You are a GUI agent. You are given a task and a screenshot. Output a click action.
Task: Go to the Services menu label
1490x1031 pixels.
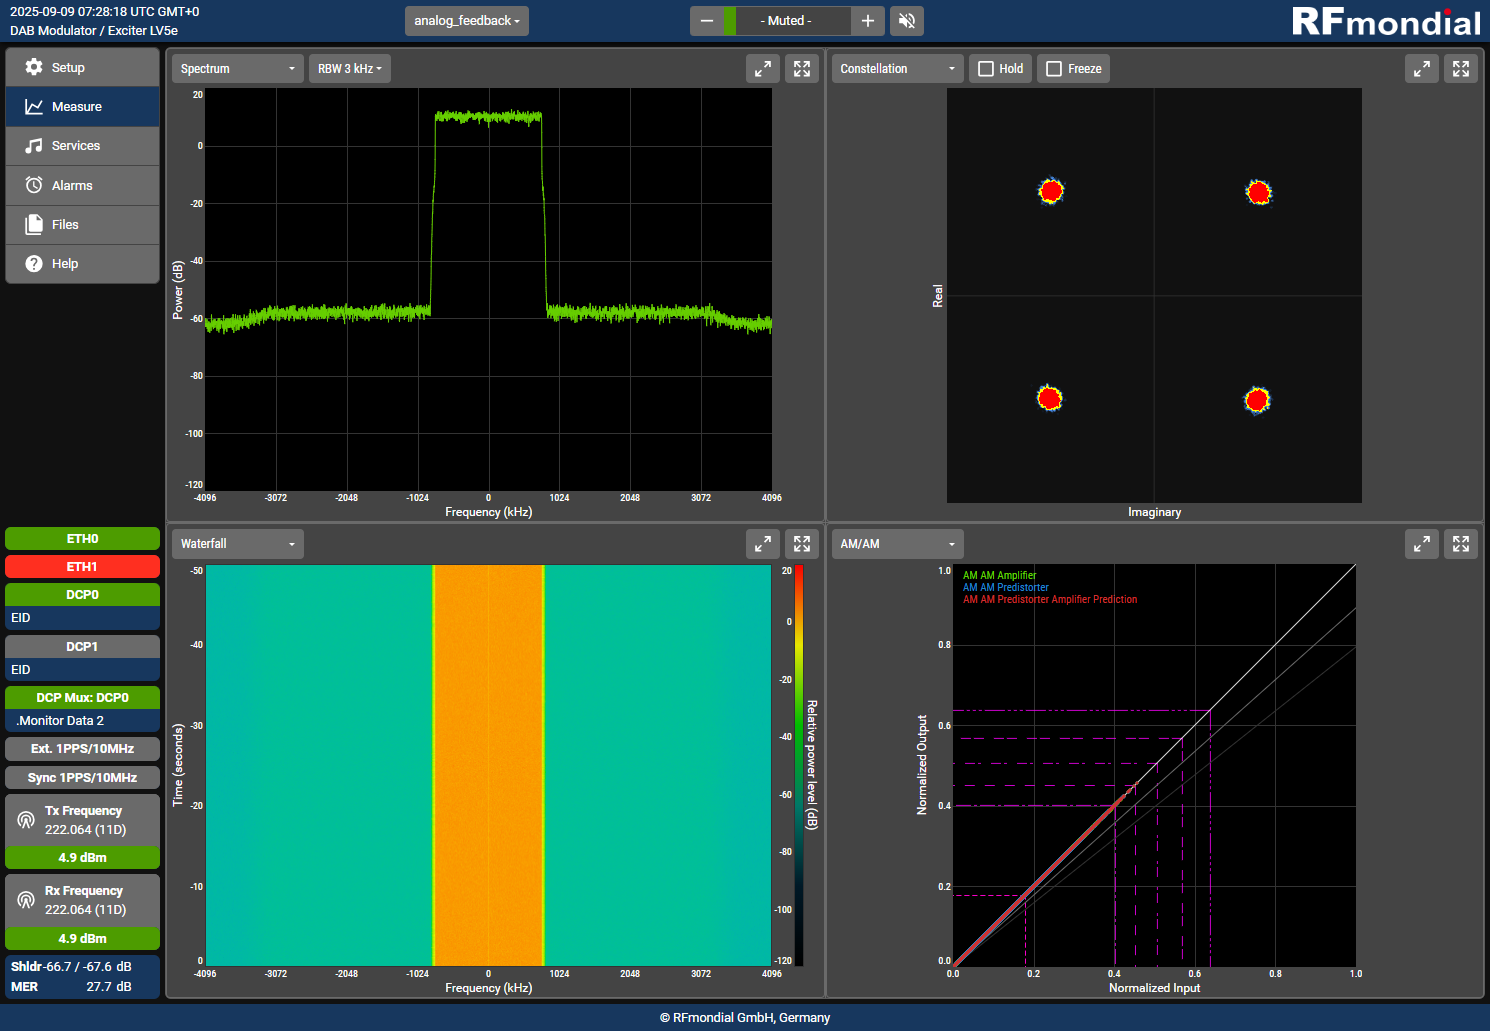[76, 146]
